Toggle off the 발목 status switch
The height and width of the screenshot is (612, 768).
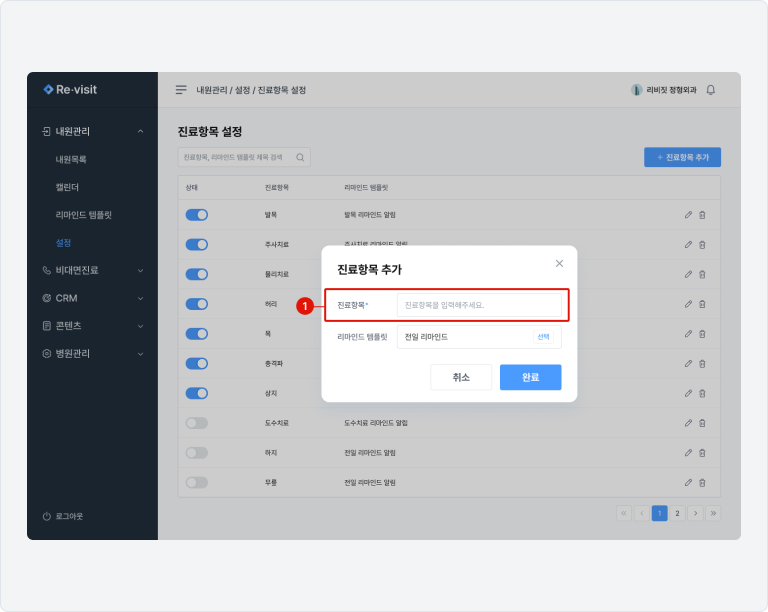(197, 215)
